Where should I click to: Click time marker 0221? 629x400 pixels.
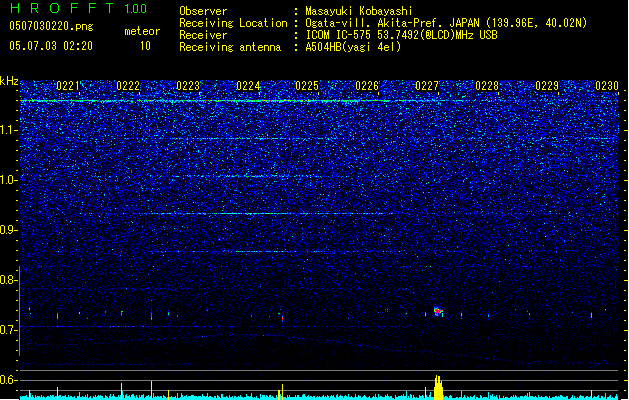point(68,86)
